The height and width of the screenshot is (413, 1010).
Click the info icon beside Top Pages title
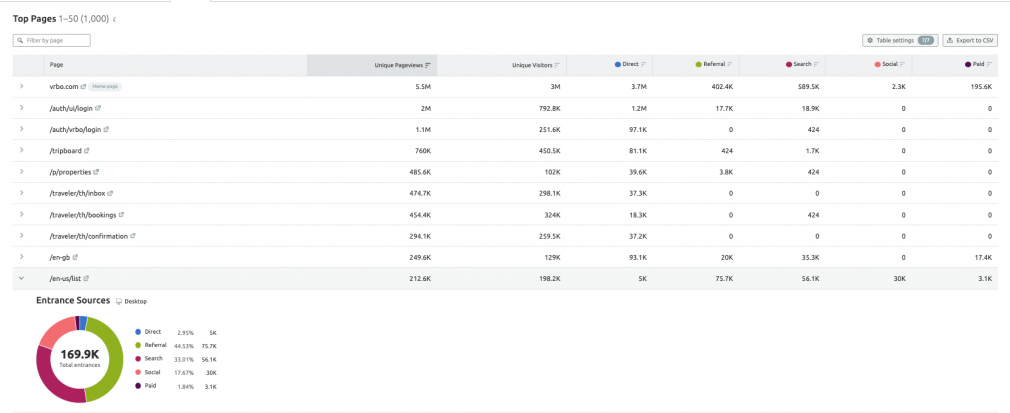click(114, 19)
